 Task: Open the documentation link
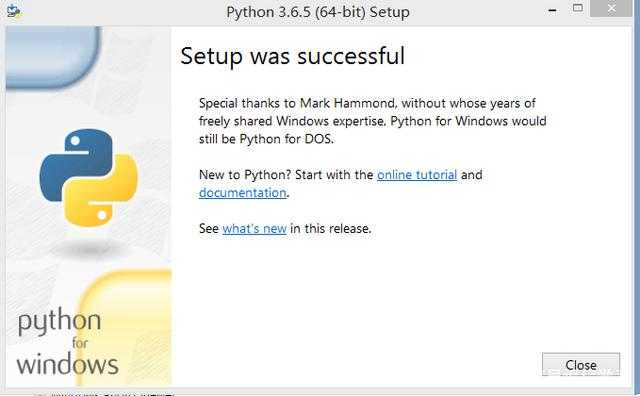[x=243, y=193]
